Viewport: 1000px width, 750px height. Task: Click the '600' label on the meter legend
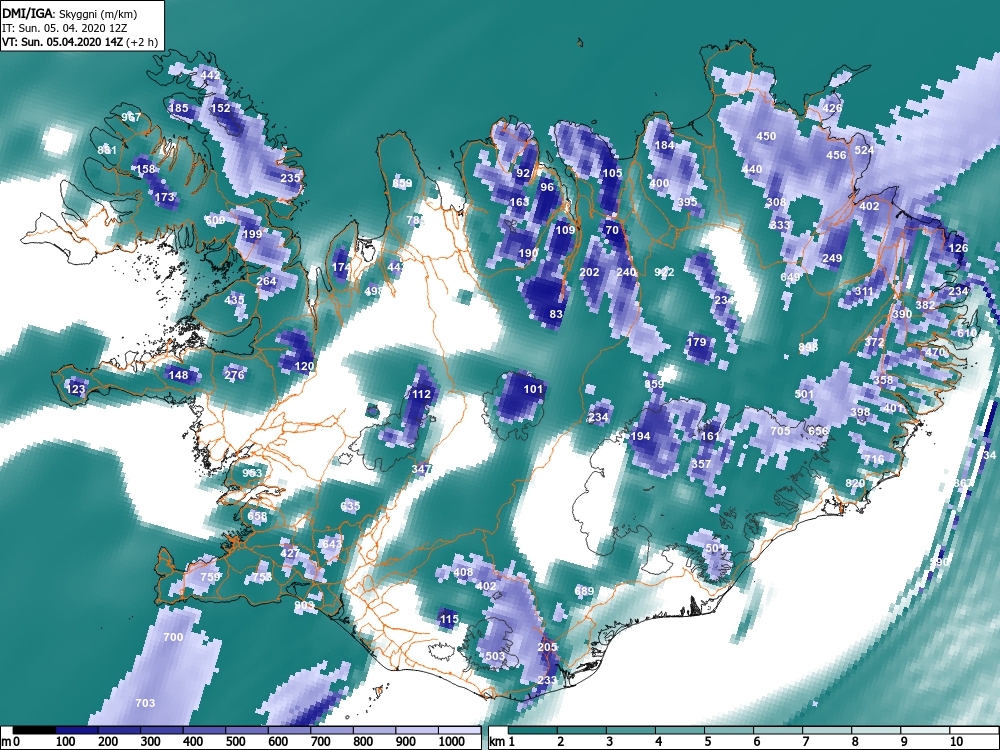tap(277, 742)
